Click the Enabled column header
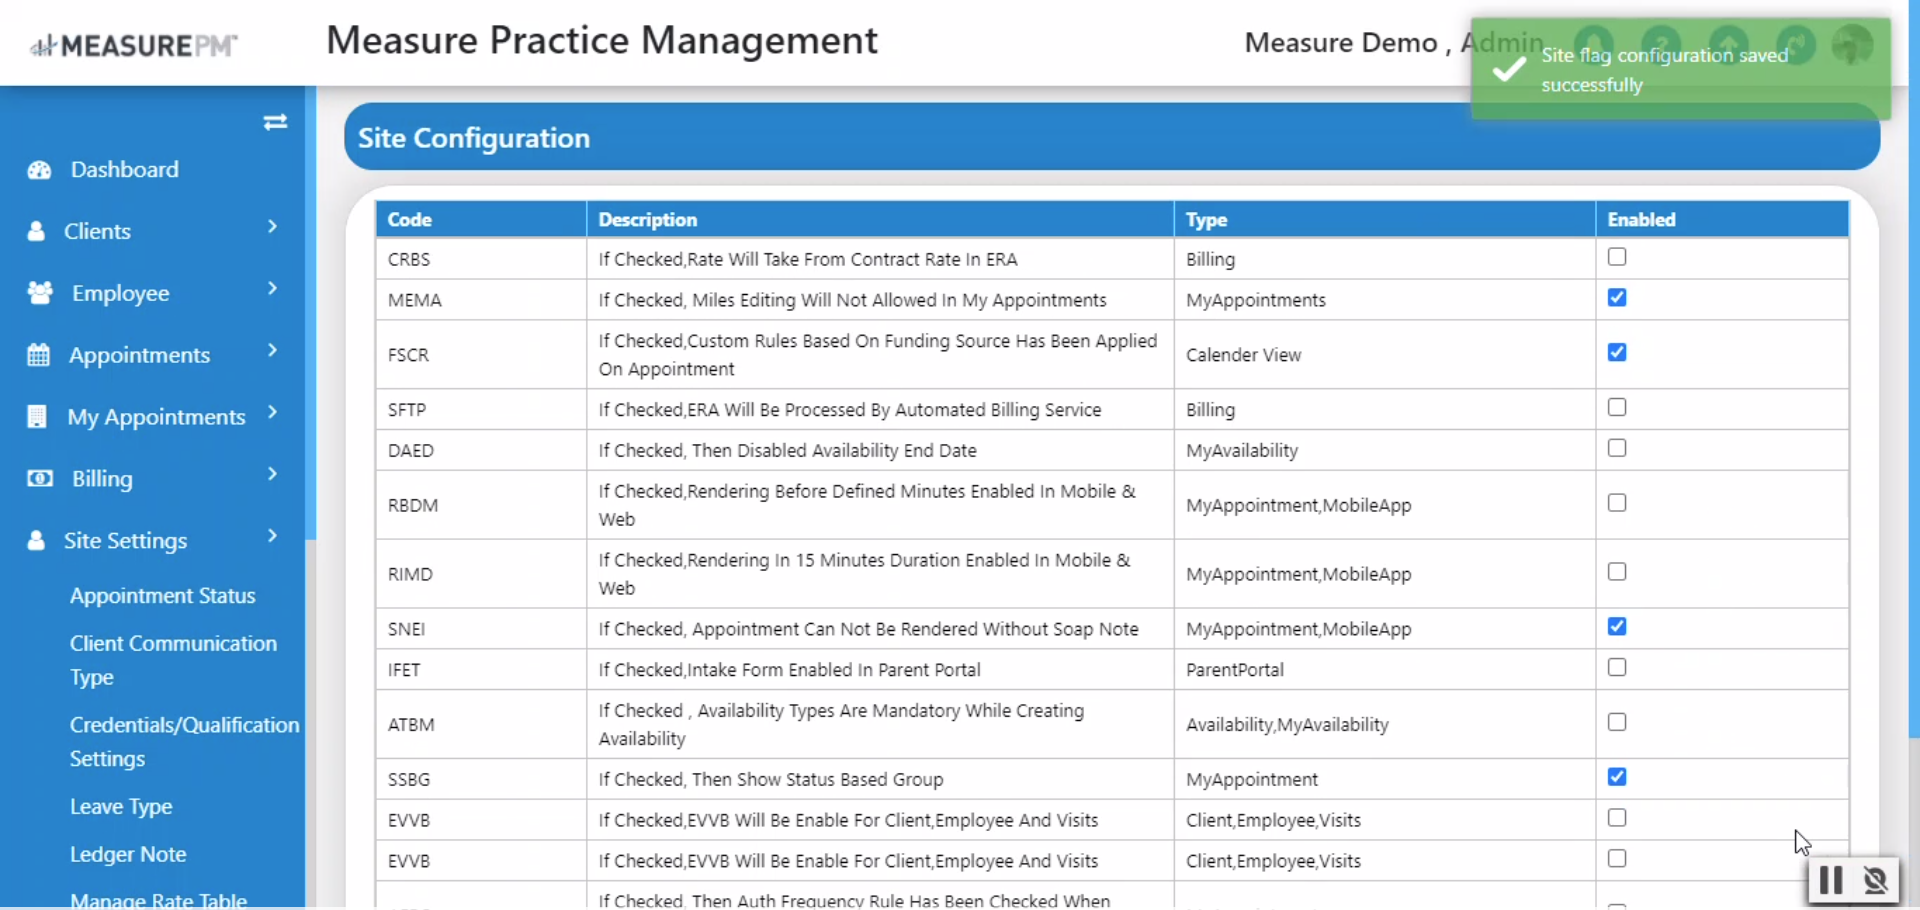This screenshot has height=910, width=1920. coord(1722,219)
